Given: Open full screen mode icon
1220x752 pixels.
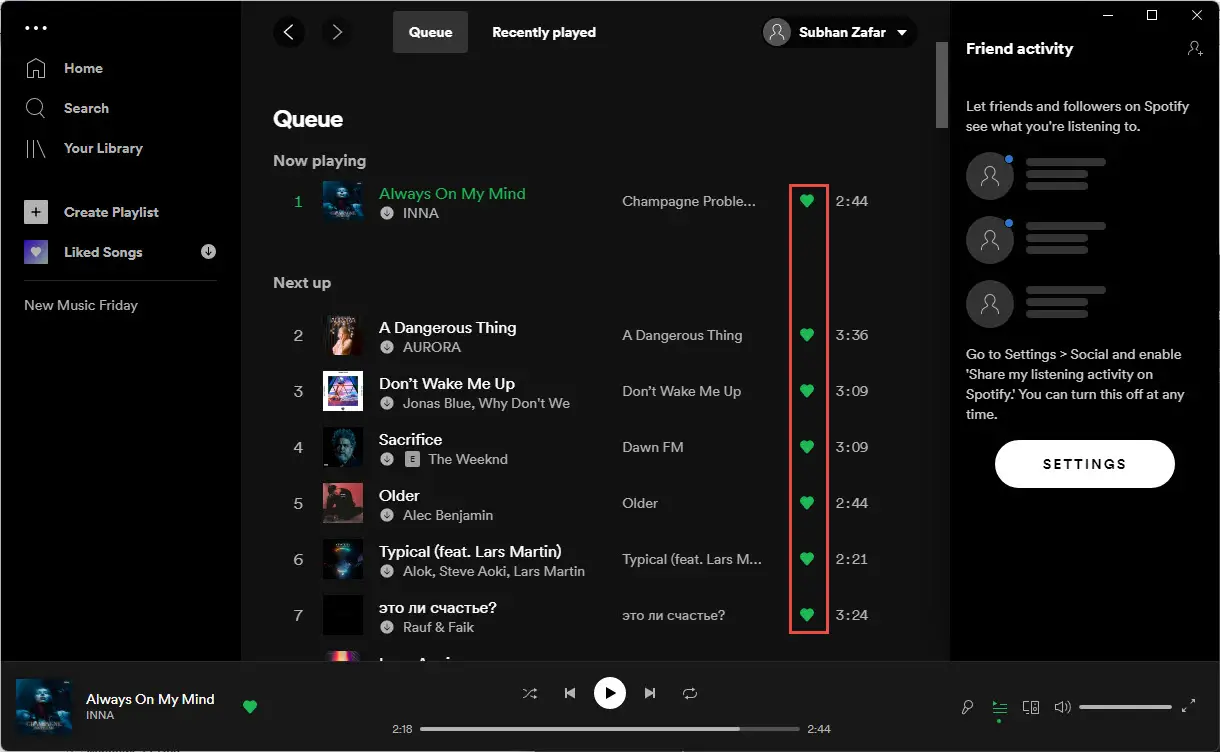Looking at the screenshot, I should coord(1188,707).
